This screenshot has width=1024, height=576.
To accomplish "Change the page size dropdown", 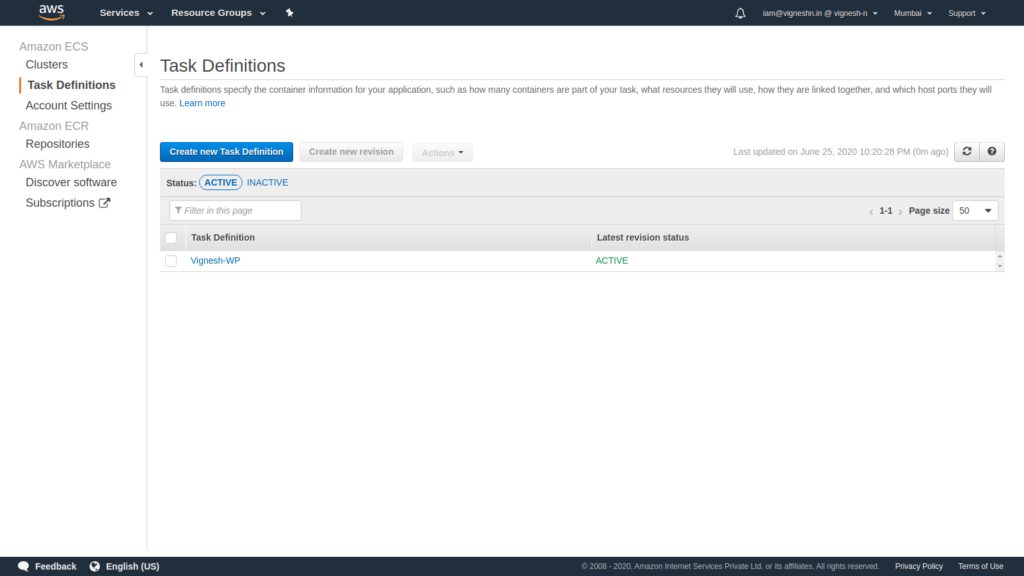I will pyautogui.click(x=975, y=210).
